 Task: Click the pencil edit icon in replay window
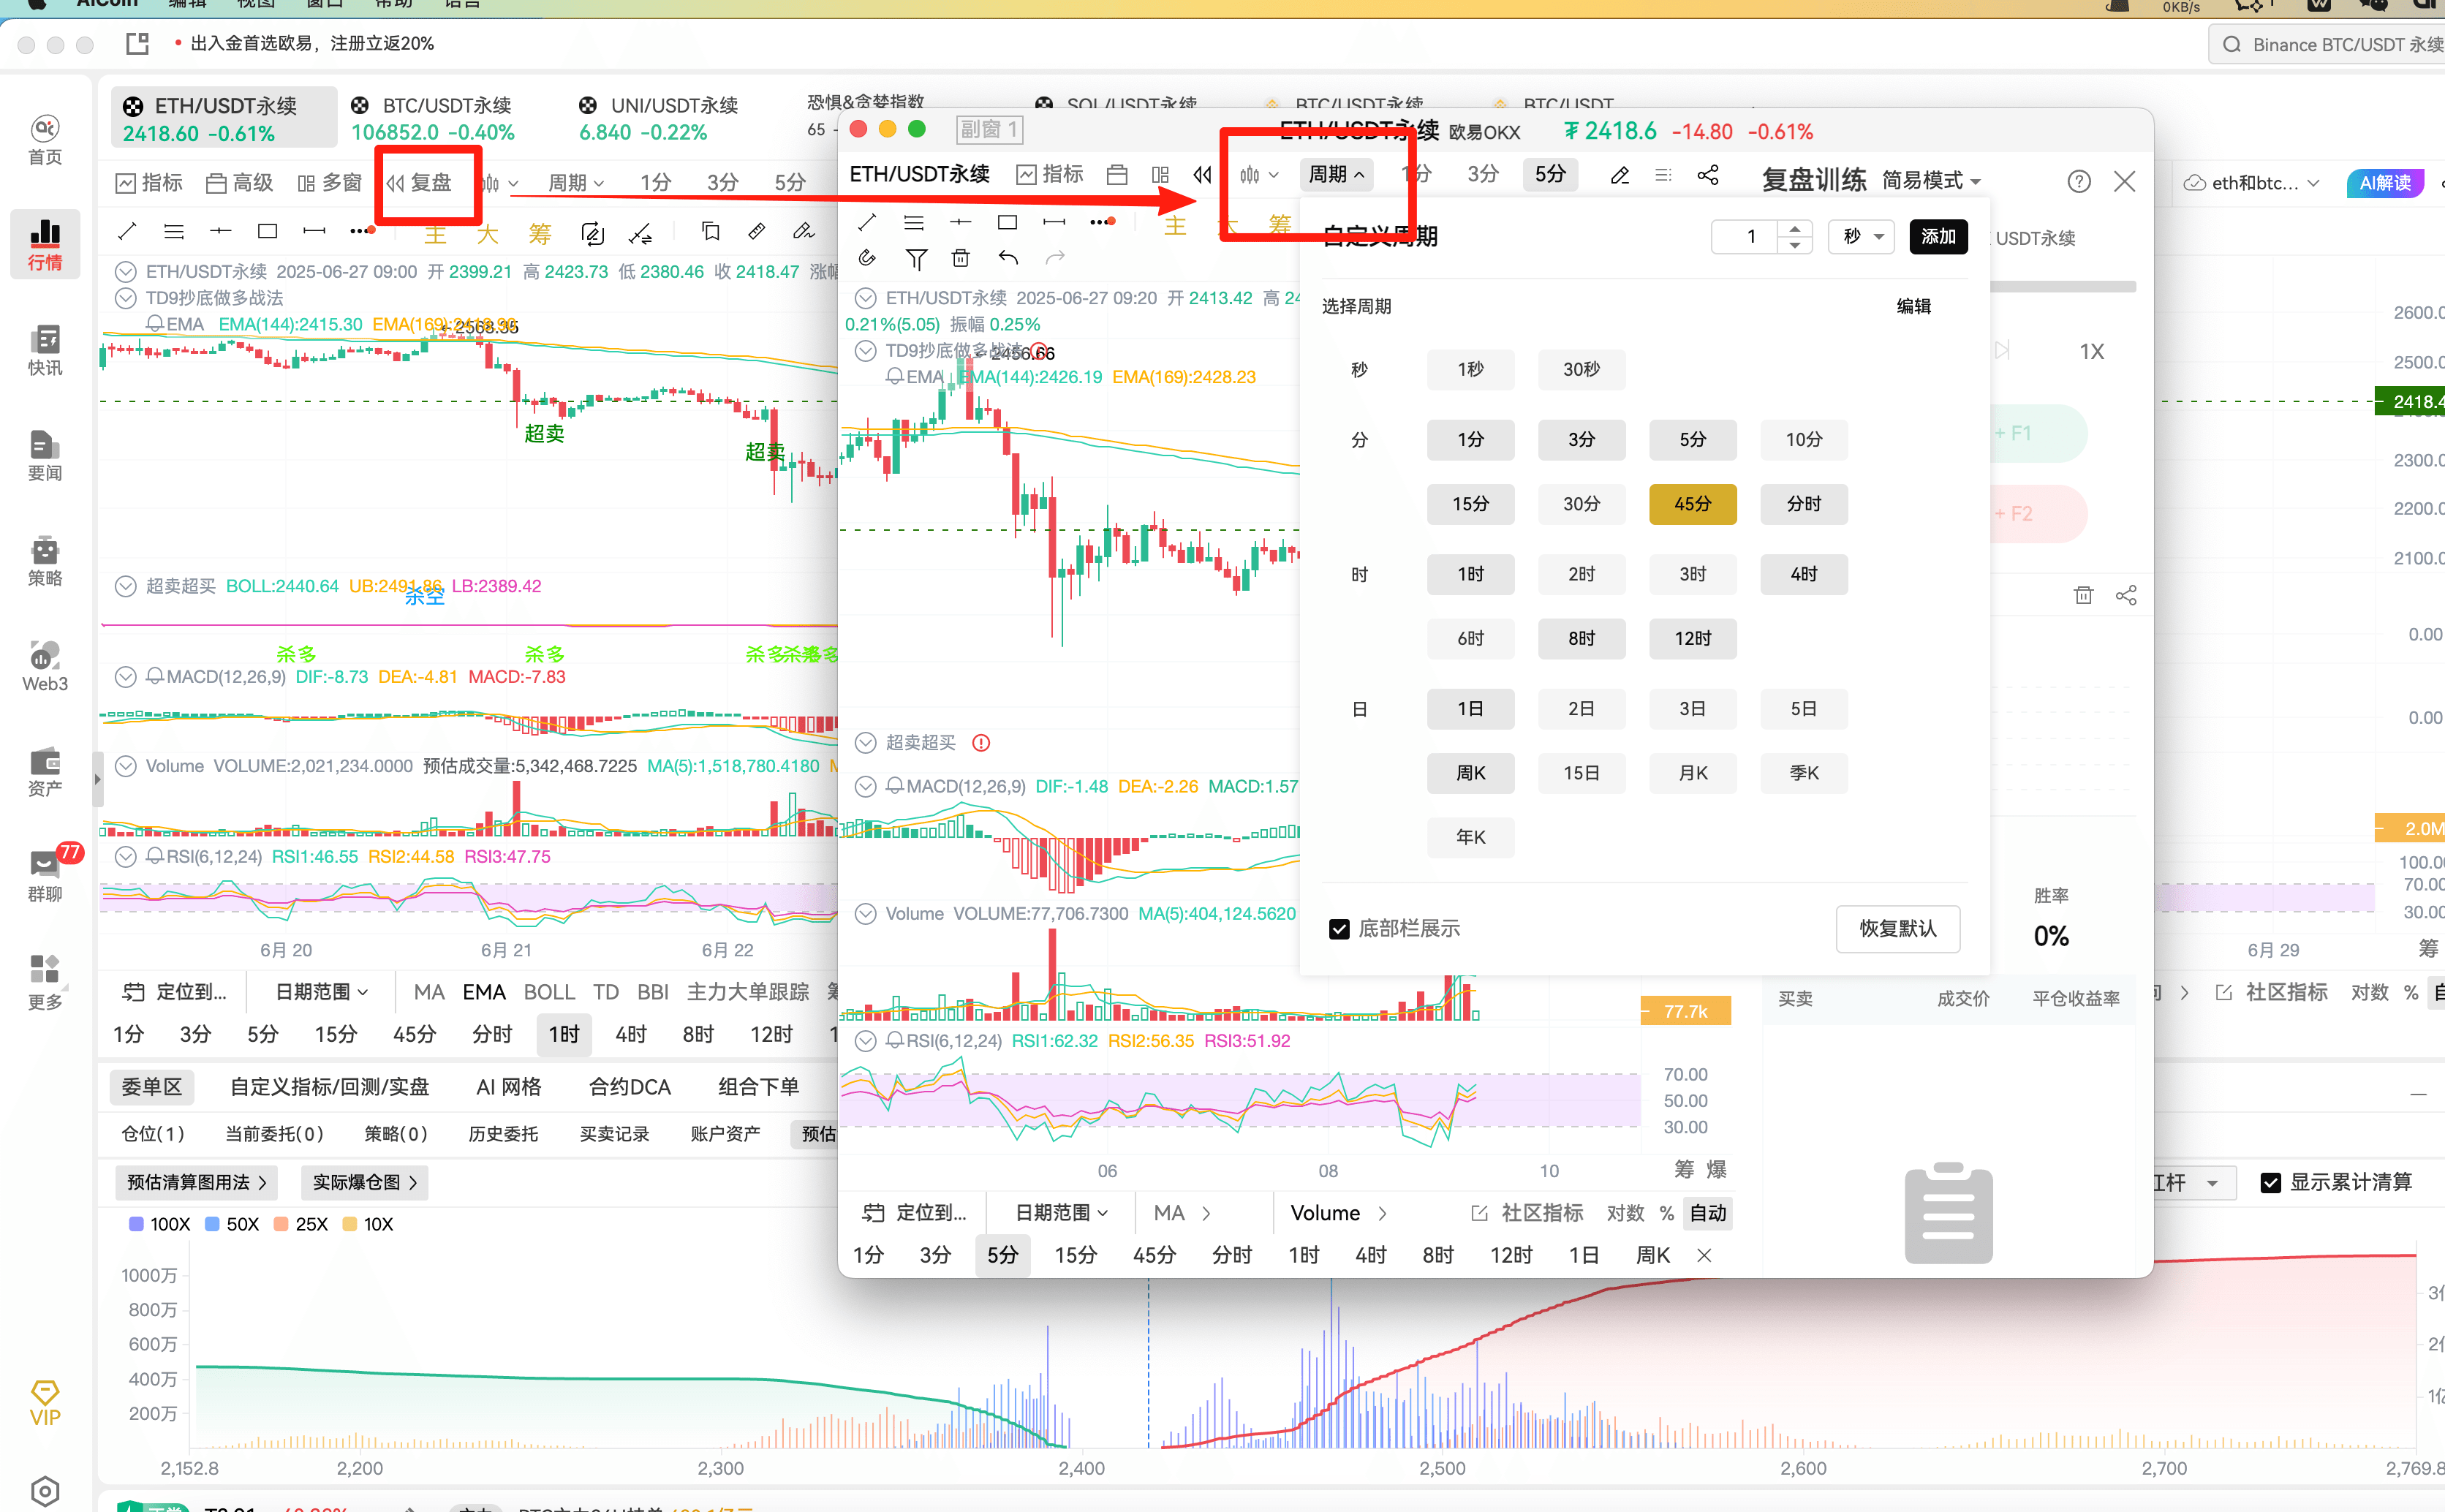[x=1620, y=175]
